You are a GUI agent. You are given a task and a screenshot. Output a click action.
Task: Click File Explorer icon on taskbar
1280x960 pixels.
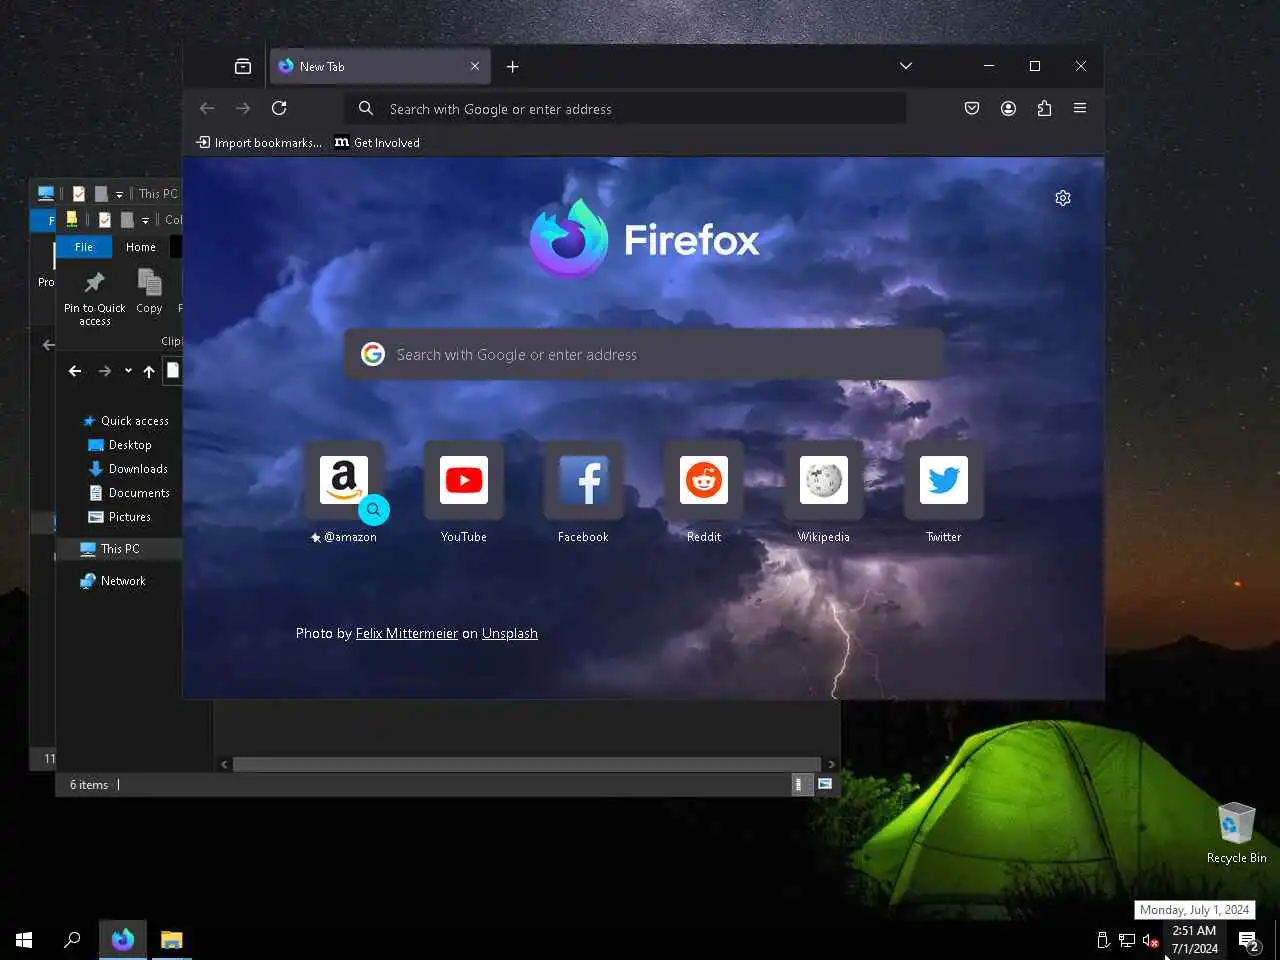pos(172,940)
